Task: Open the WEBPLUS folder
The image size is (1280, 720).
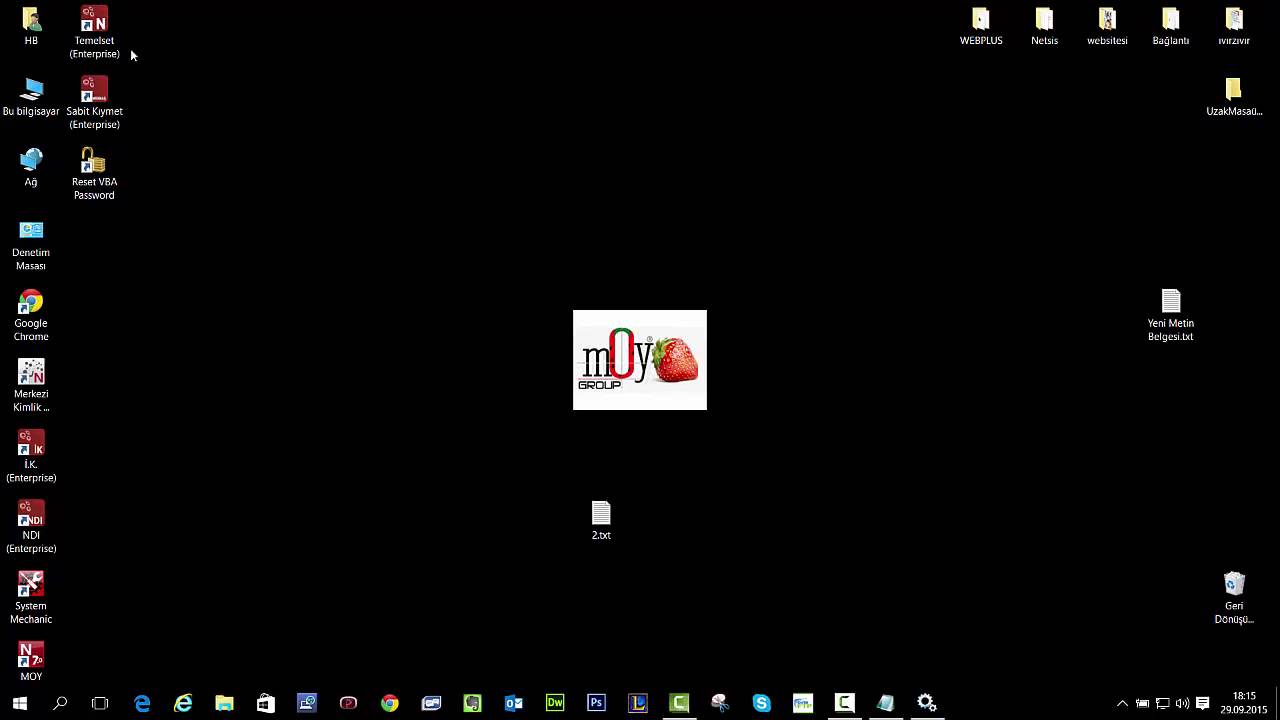Action: pyautogui.click(x=981, y=26)
